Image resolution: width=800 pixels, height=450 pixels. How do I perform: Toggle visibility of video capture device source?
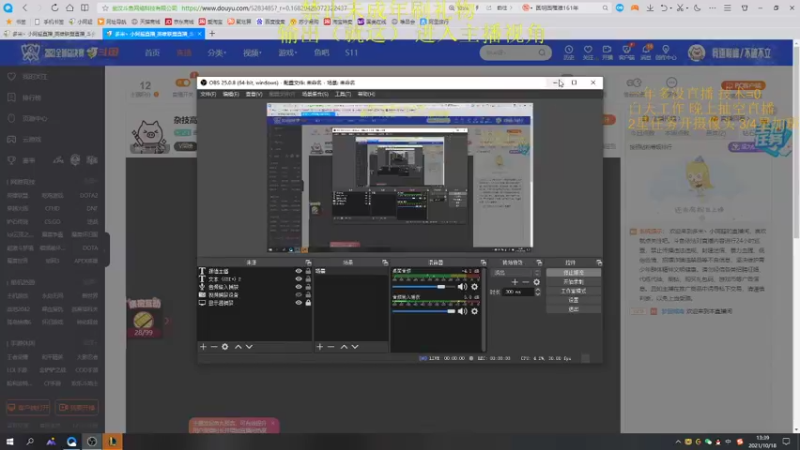(298, 295)
